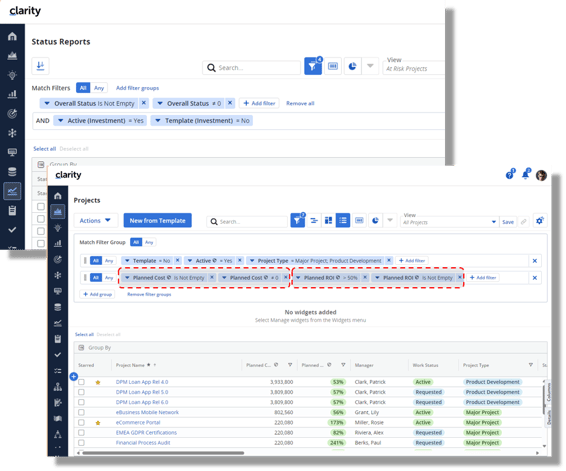Open notifications bell icon
The height and width of the screenshot is (471, 566).
pyautogui.click(x=526, y=175)
